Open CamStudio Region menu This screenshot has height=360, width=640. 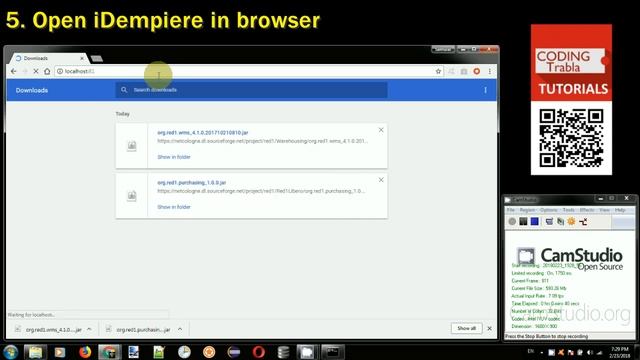pyautogui.click(x=527, y=210)
